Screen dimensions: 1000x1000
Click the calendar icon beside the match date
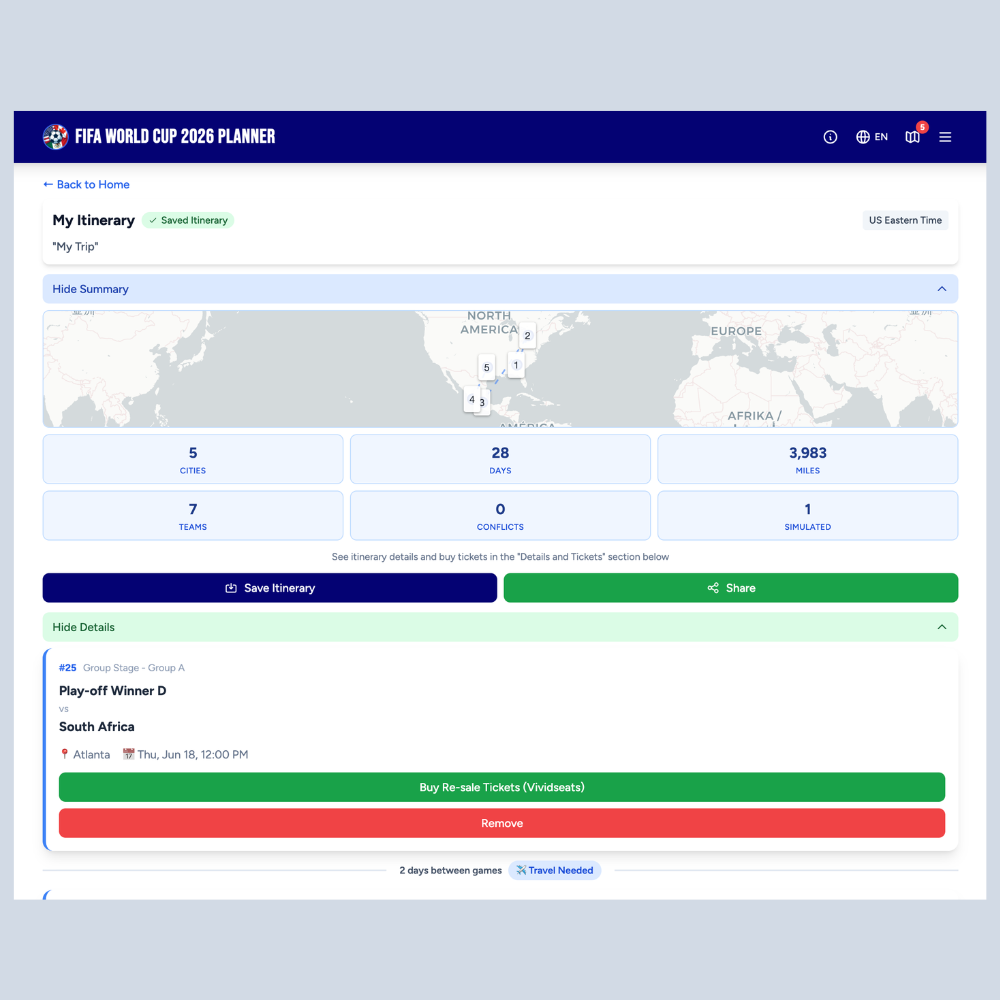point(128,754)
